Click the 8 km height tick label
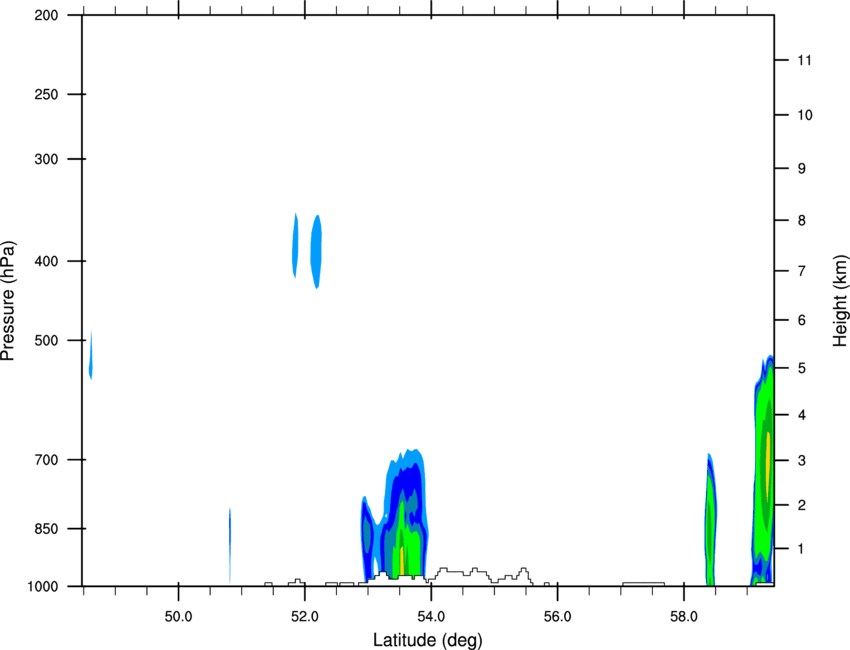The height and width of the screenshot is (650, 850). click(x=801, y=220)
